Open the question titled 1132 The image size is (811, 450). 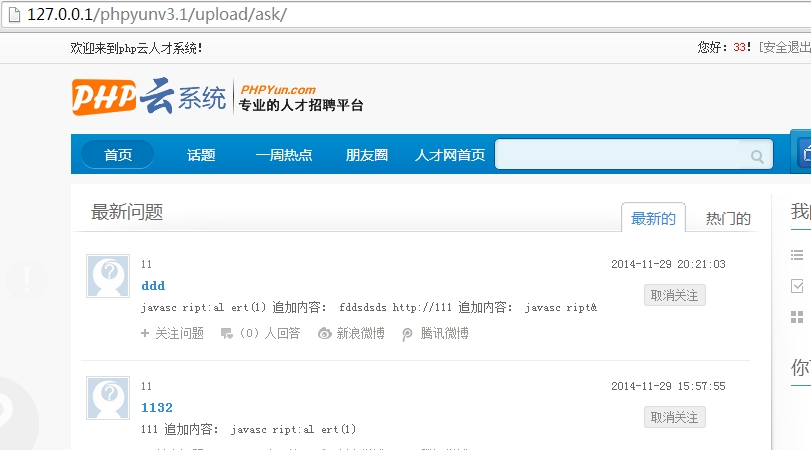click(157, 408)
